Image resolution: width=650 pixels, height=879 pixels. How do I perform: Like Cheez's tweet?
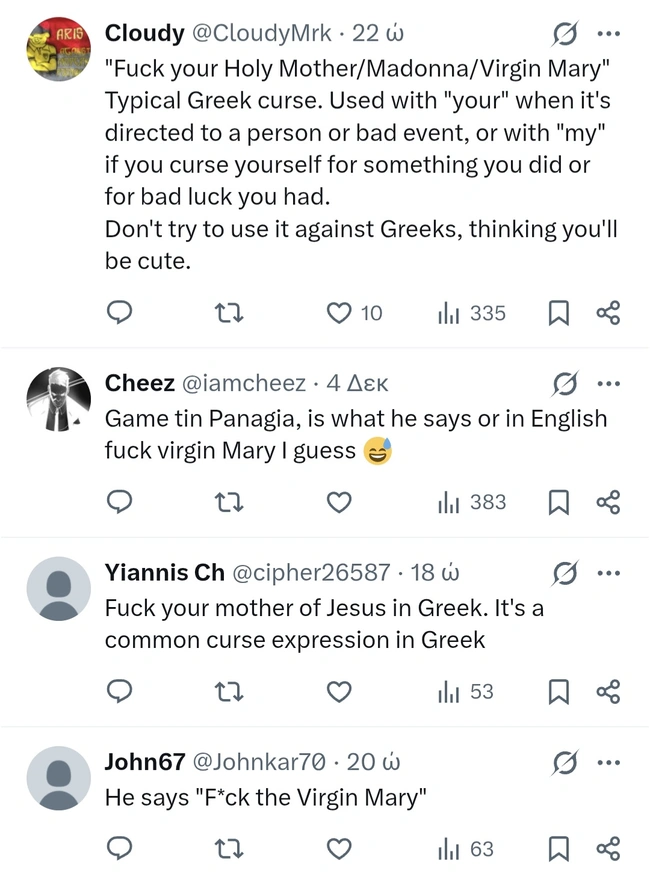pos(340,502)
